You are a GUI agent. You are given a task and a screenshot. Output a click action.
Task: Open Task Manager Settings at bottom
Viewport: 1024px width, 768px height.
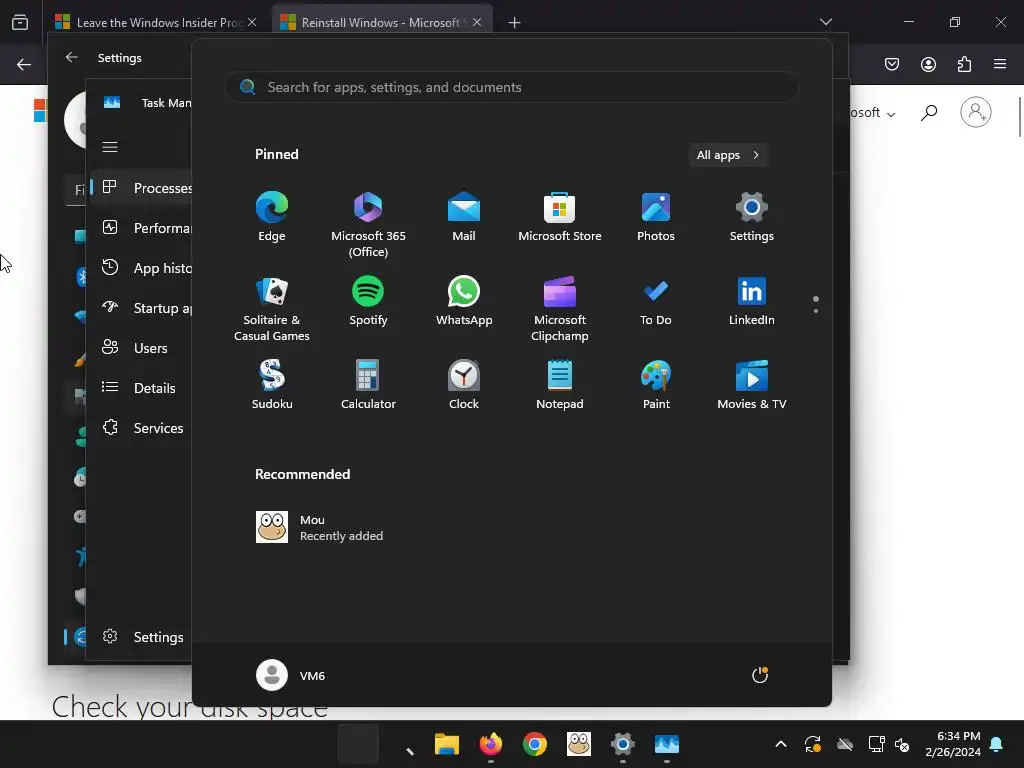tap(142, 637)
